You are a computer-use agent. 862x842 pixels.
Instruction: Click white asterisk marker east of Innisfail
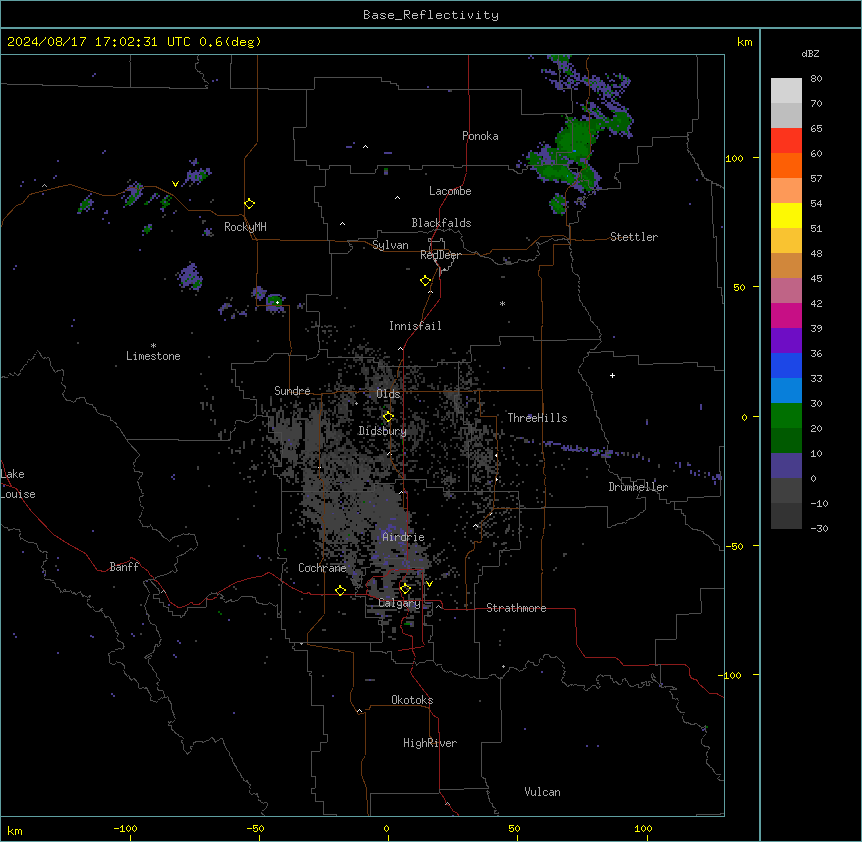click(x=502, y=303)
